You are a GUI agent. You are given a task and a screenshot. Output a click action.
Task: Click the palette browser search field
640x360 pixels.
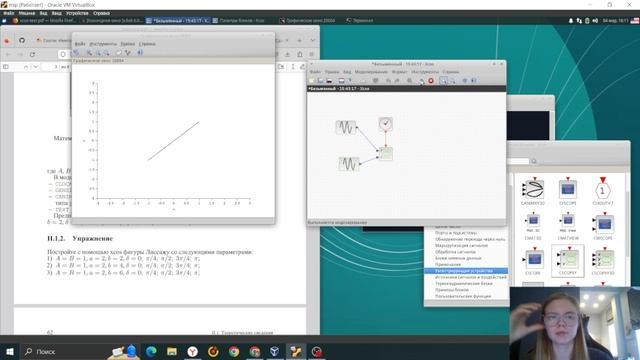(x=518, y=161)
